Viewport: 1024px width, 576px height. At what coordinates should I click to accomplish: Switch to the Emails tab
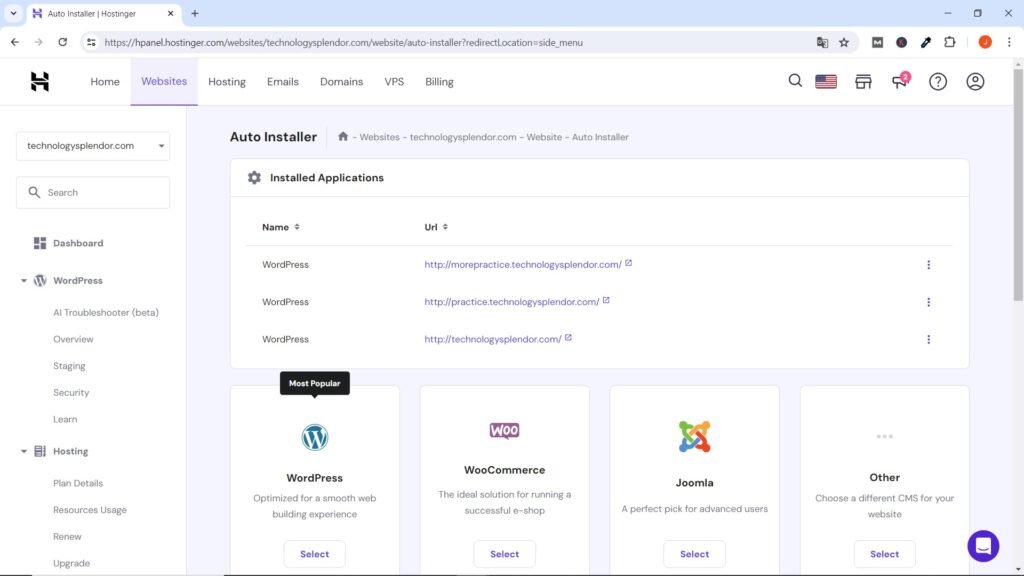[x=282, y=81]
